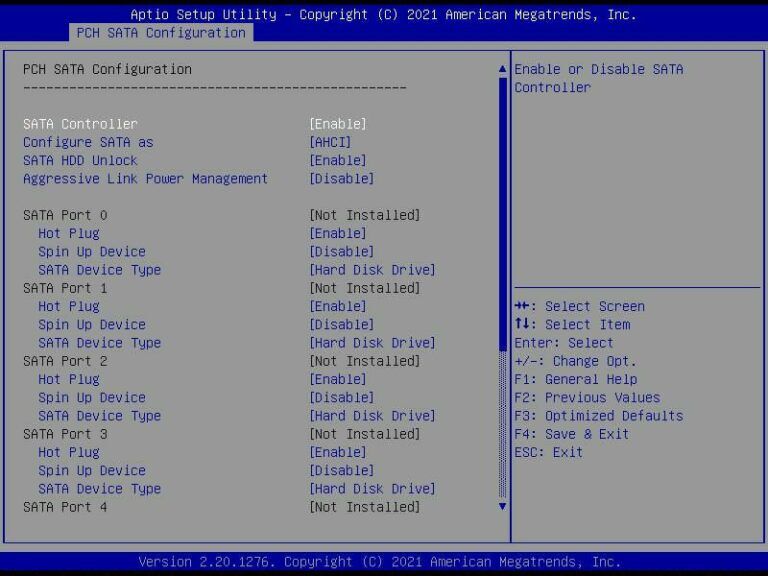Open SATA Port 0 Device Type [Hard Disk Drive] value
768x576 pixels.
(372, 270)
